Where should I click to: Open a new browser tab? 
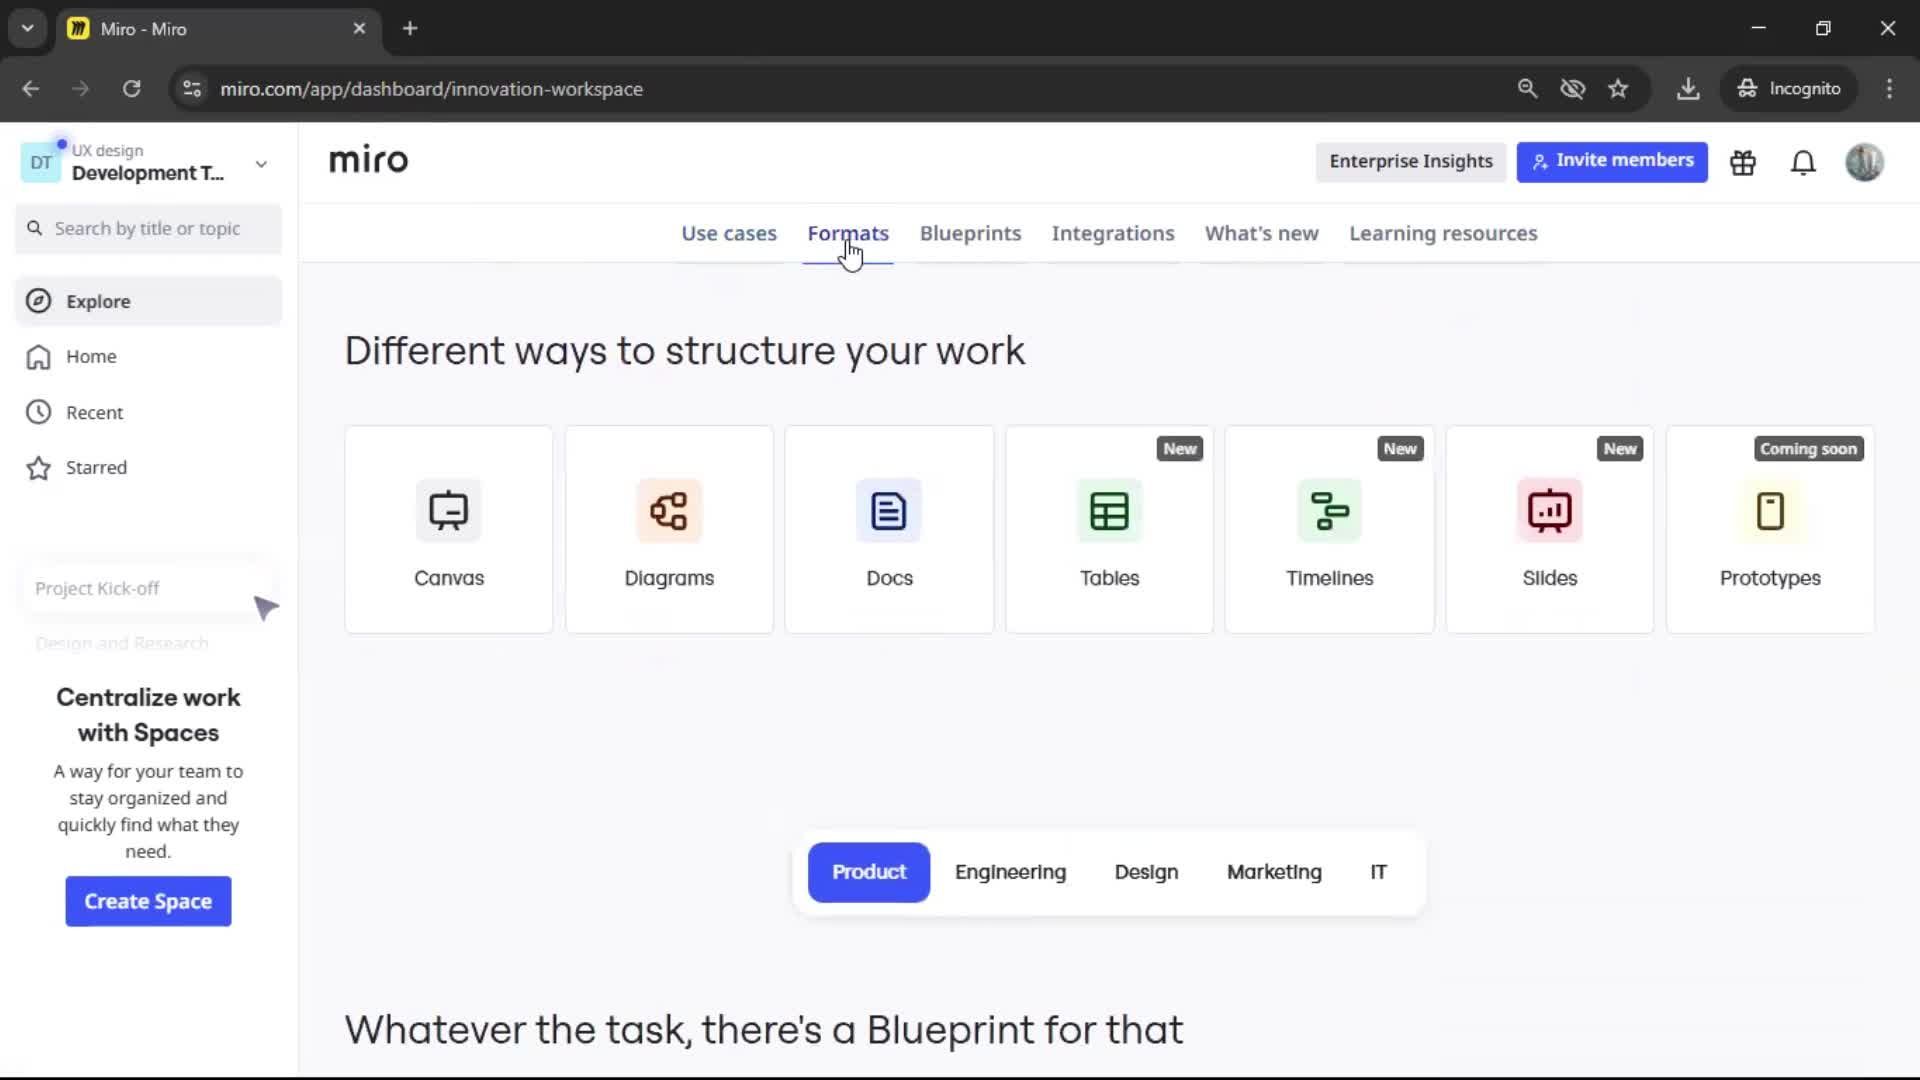click(410, 28)
